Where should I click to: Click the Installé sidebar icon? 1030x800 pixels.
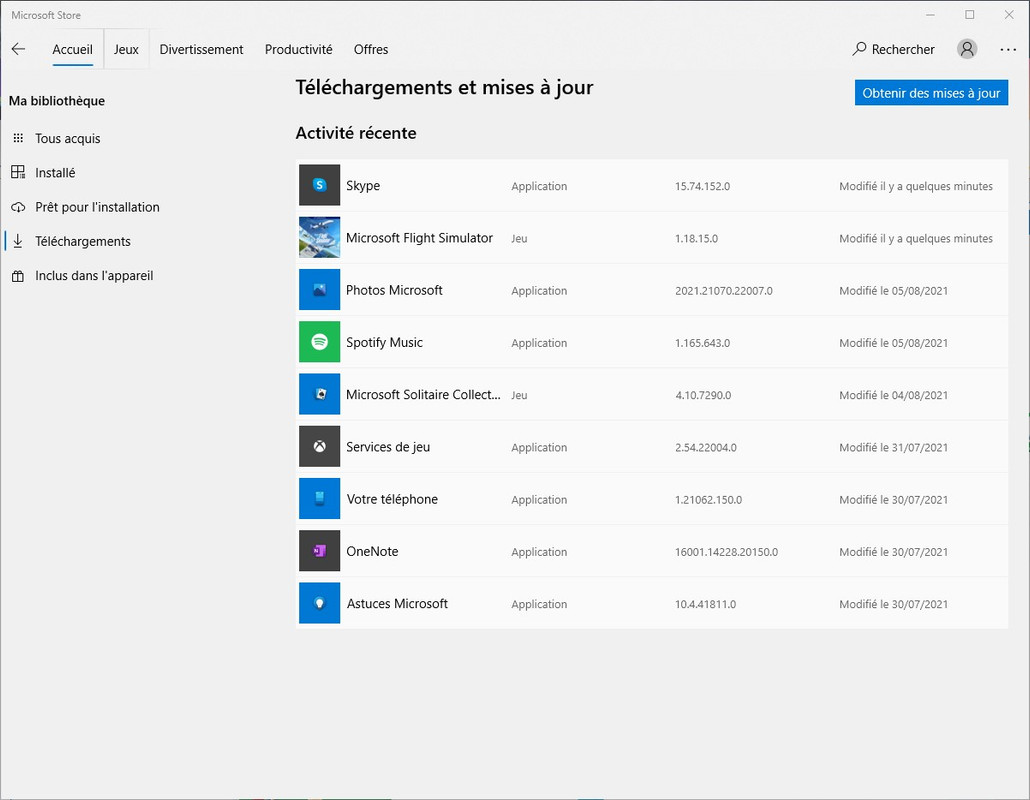point(18,172)
